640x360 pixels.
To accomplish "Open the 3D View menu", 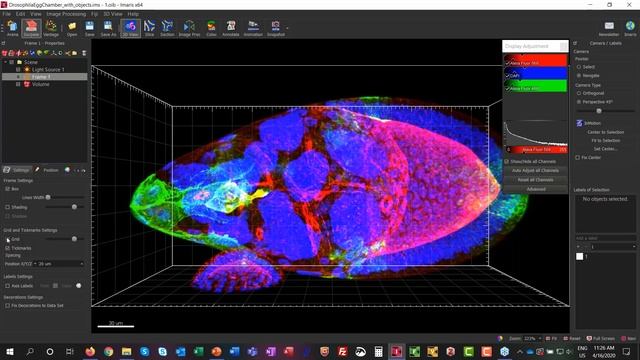I will tap(113, 14).
